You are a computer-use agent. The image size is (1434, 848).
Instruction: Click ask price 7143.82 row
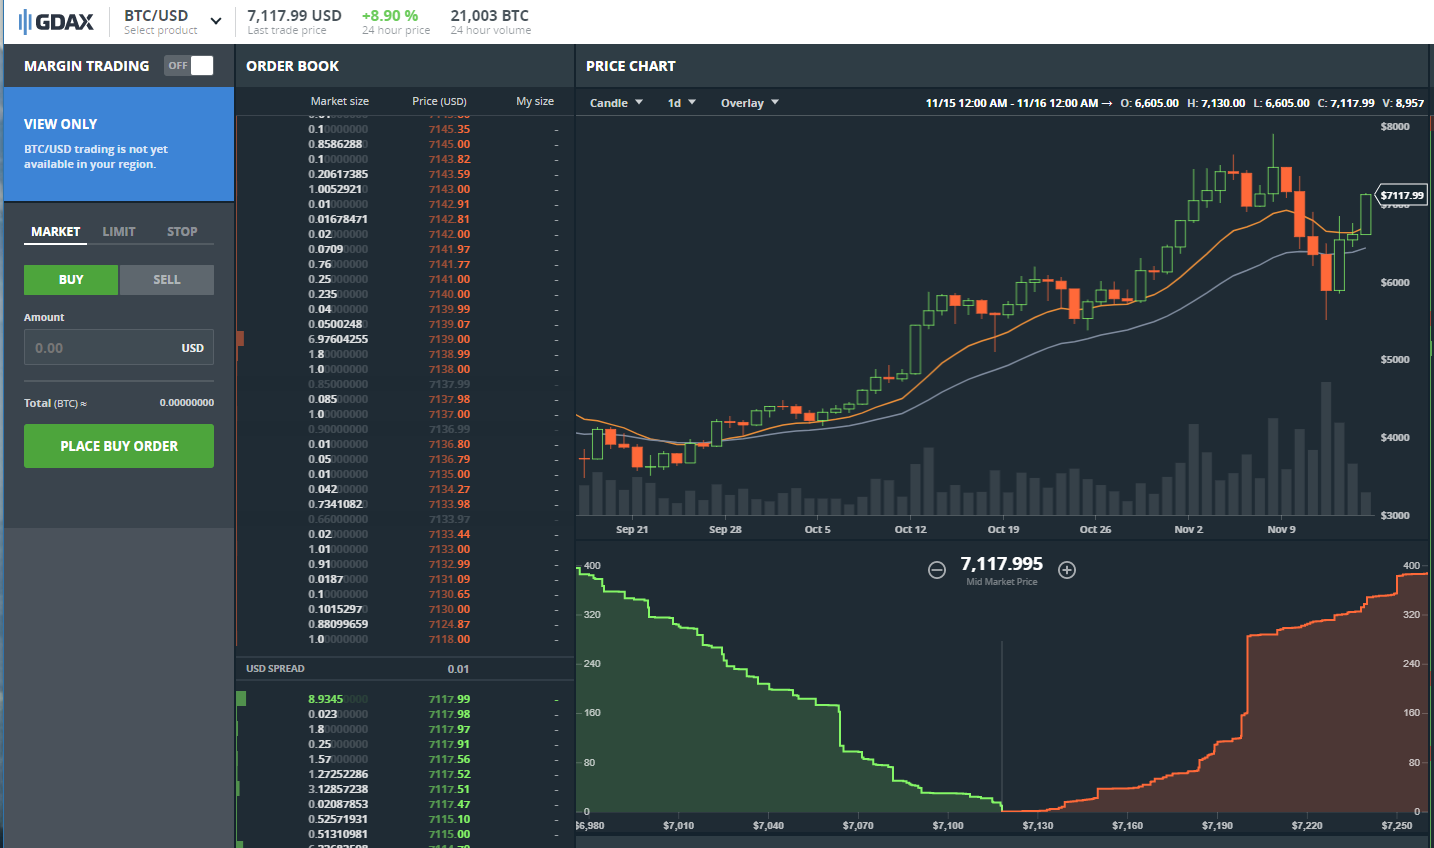(x=405, y=159)
